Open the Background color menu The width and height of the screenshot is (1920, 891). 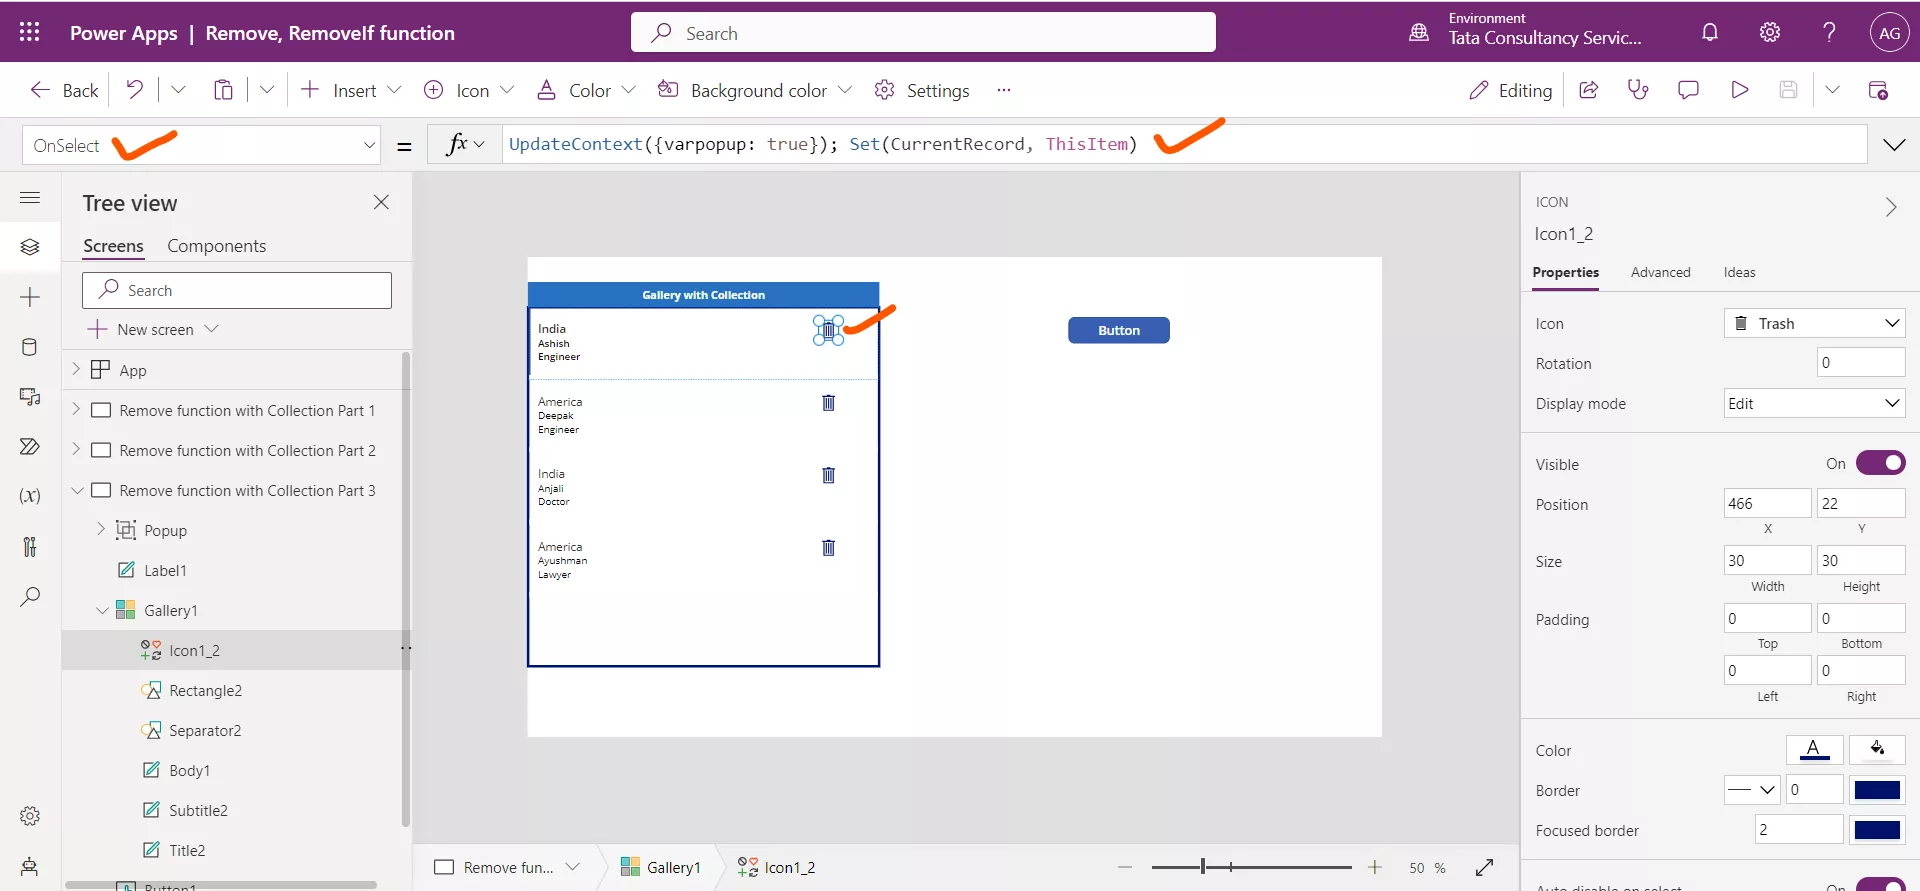(755, 90)
